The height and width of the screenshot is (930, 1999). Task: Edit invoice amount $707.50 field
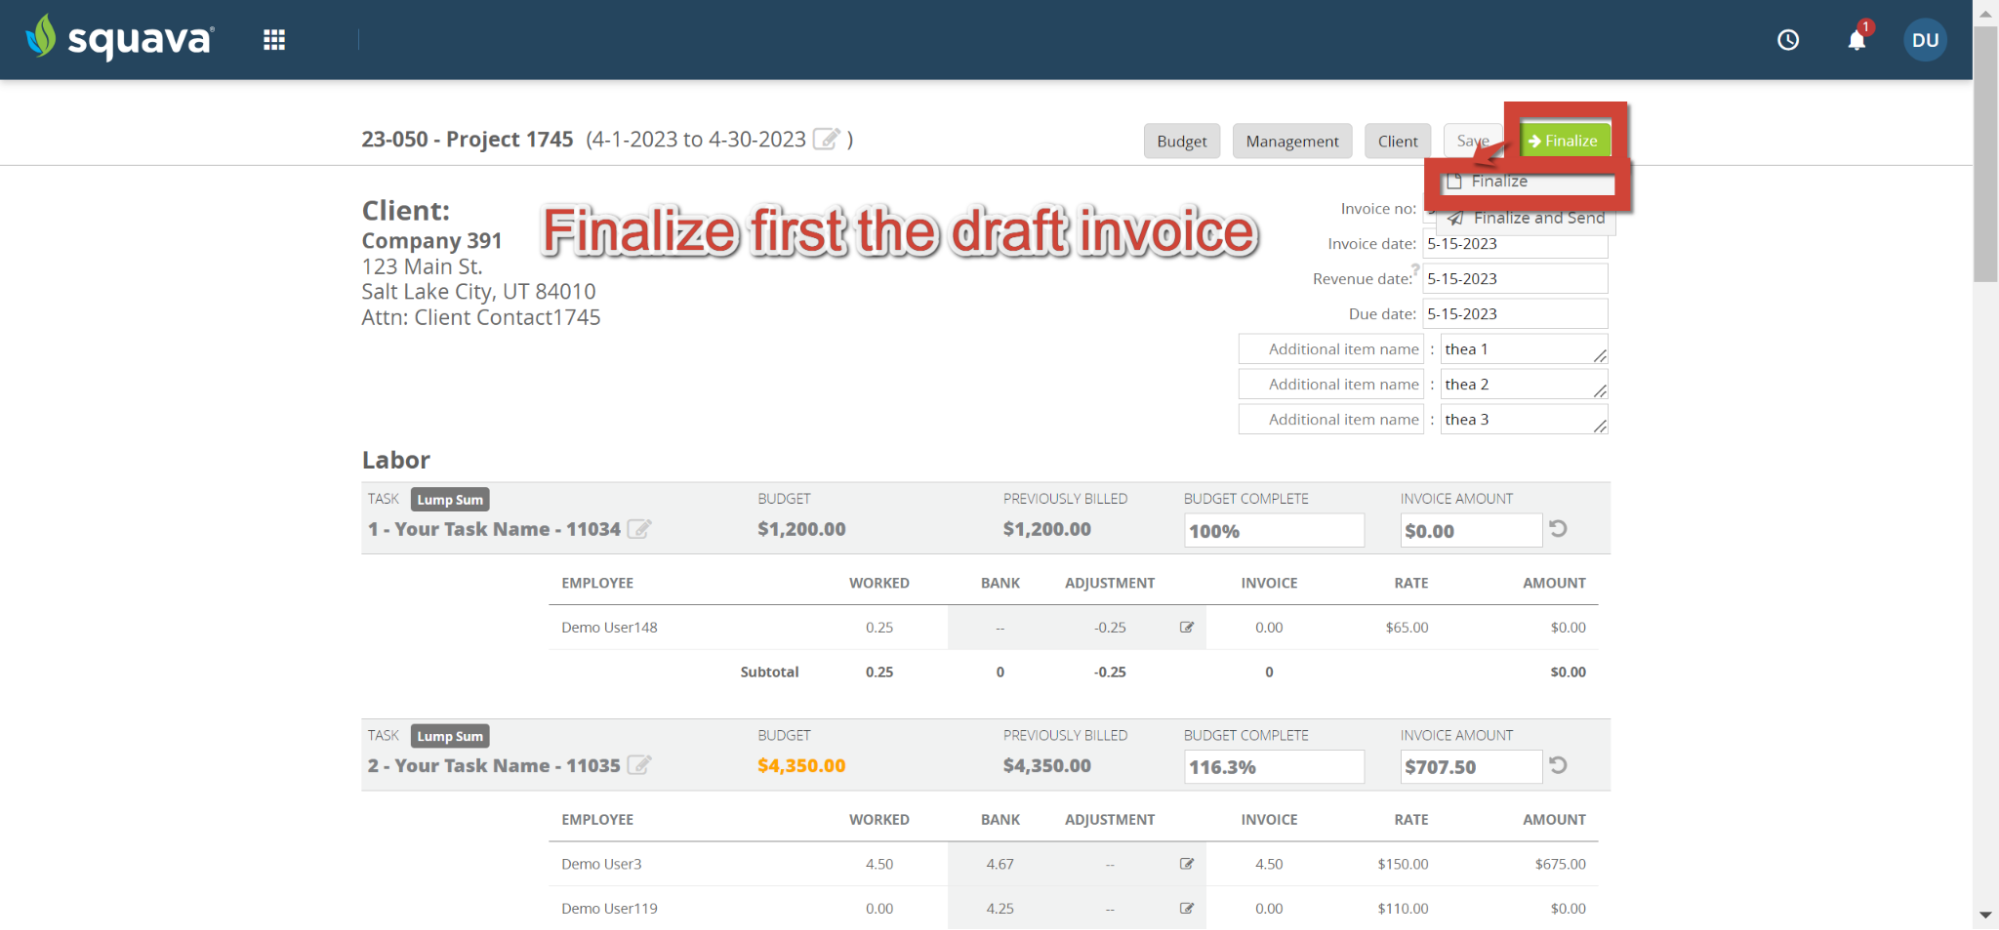(1471, 767)
